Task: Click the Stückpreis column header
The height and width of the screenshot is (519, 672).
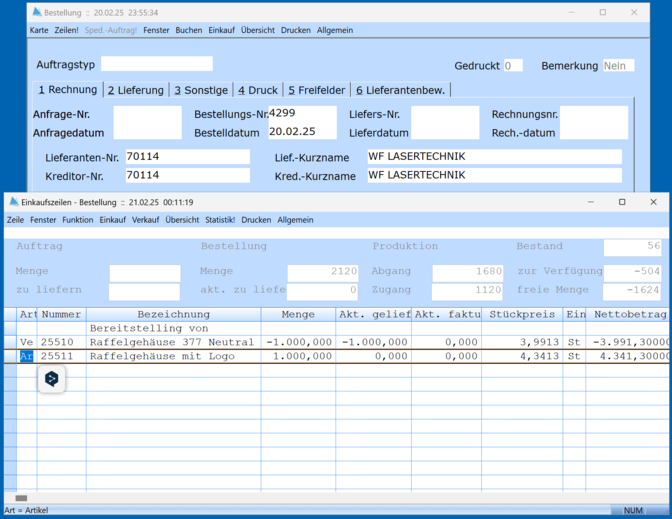Action: click(x=524, y=314)
